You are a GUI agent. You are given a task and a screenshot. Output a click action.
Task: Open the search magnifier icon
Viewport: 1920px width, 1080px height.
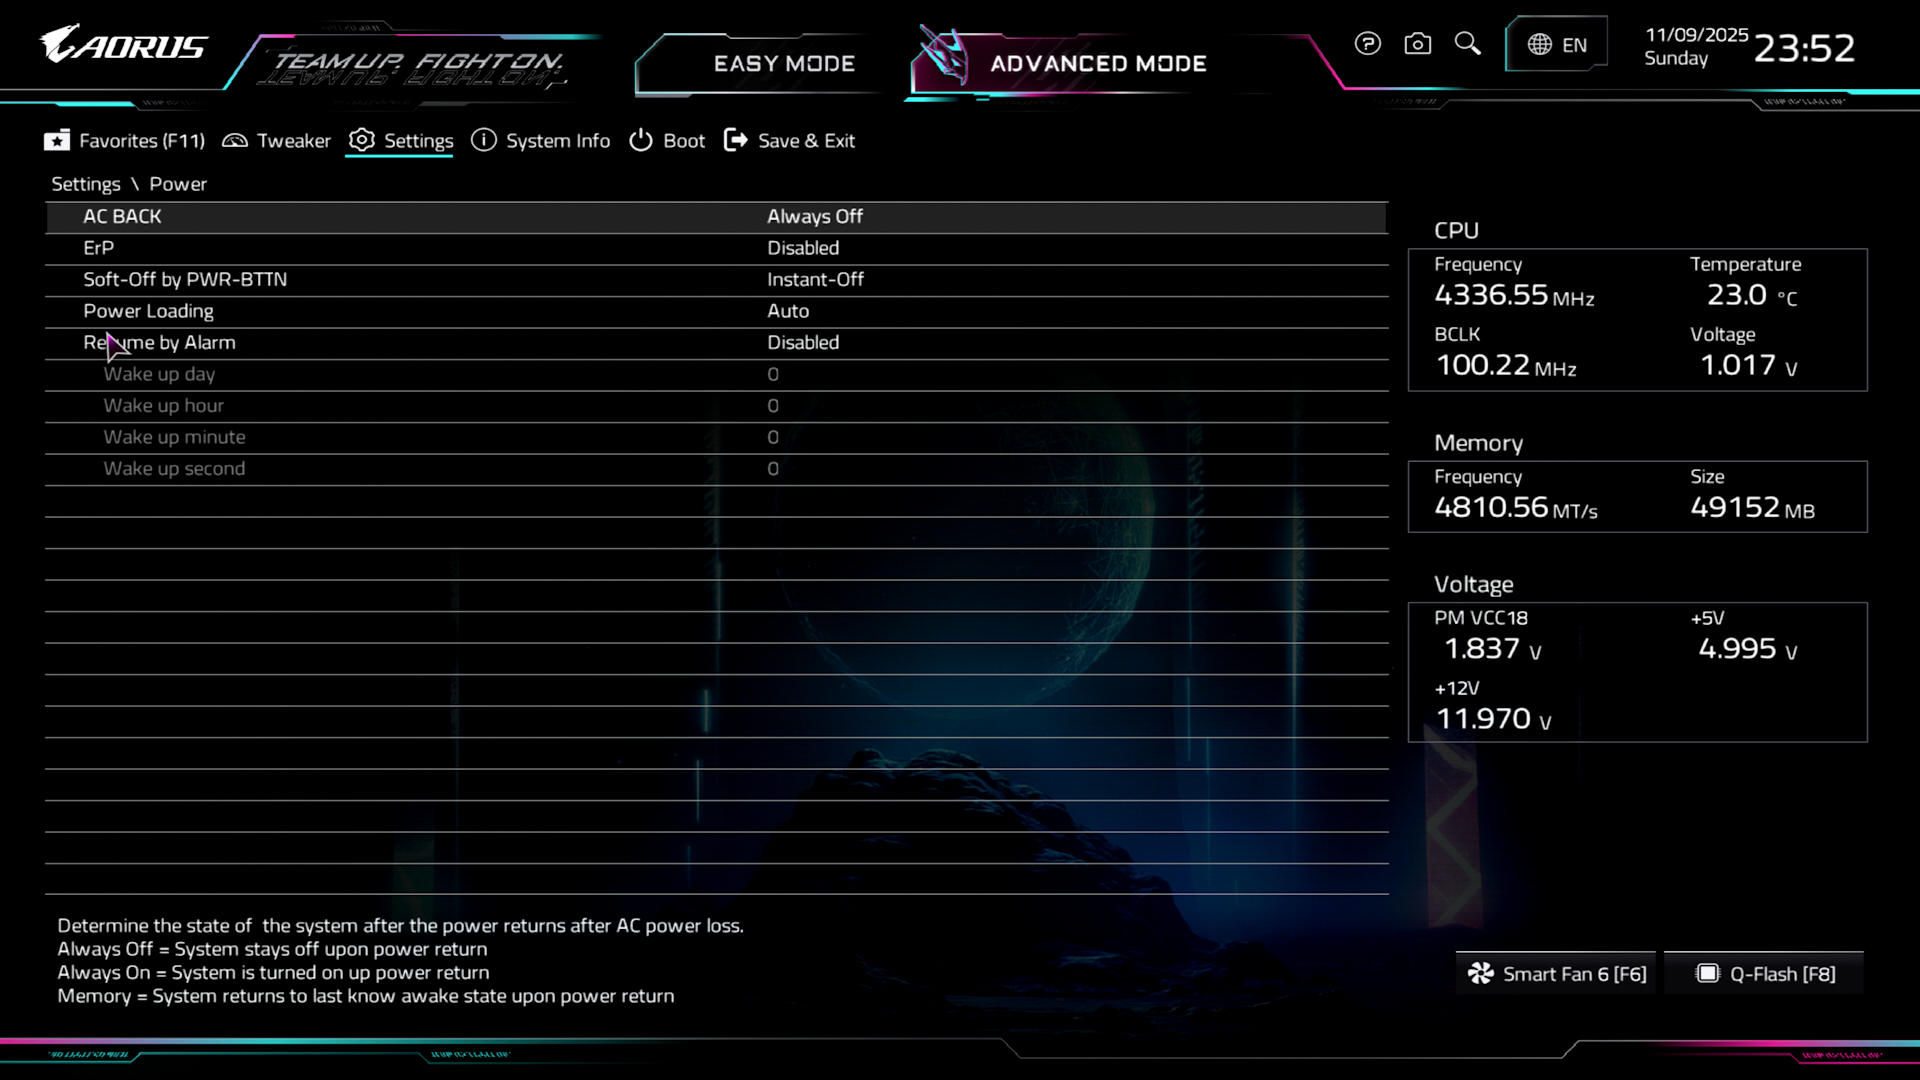1467,44
